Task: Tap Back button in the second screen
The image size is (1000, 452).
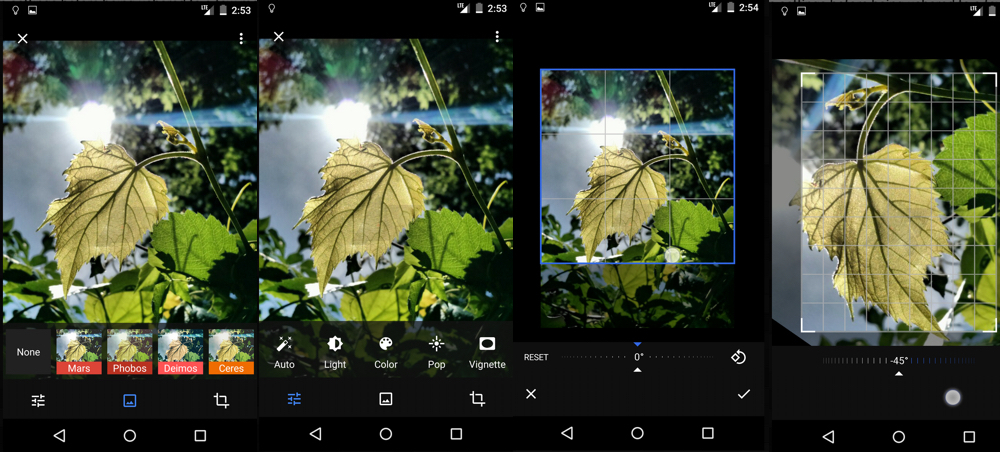Action: [x=315, y=434]
